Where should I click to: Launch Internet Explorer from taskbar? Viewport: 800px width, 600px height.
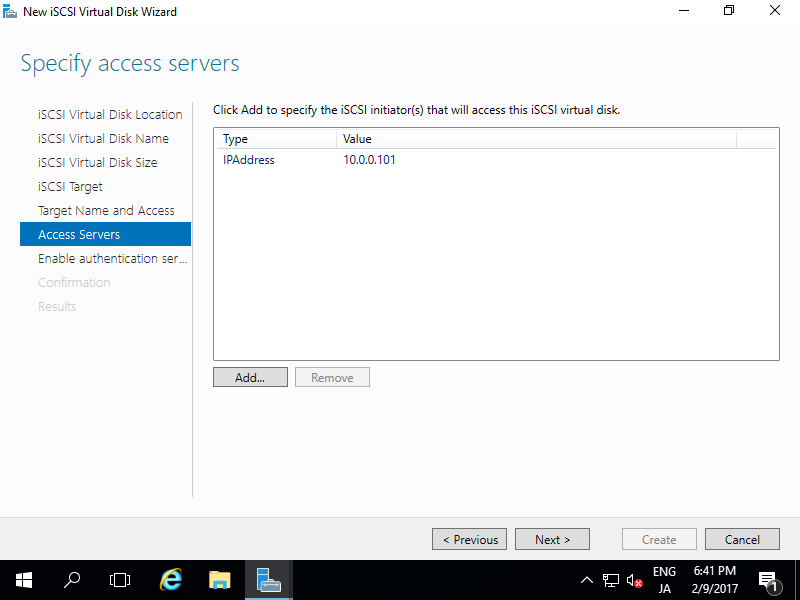click(170, 580)
